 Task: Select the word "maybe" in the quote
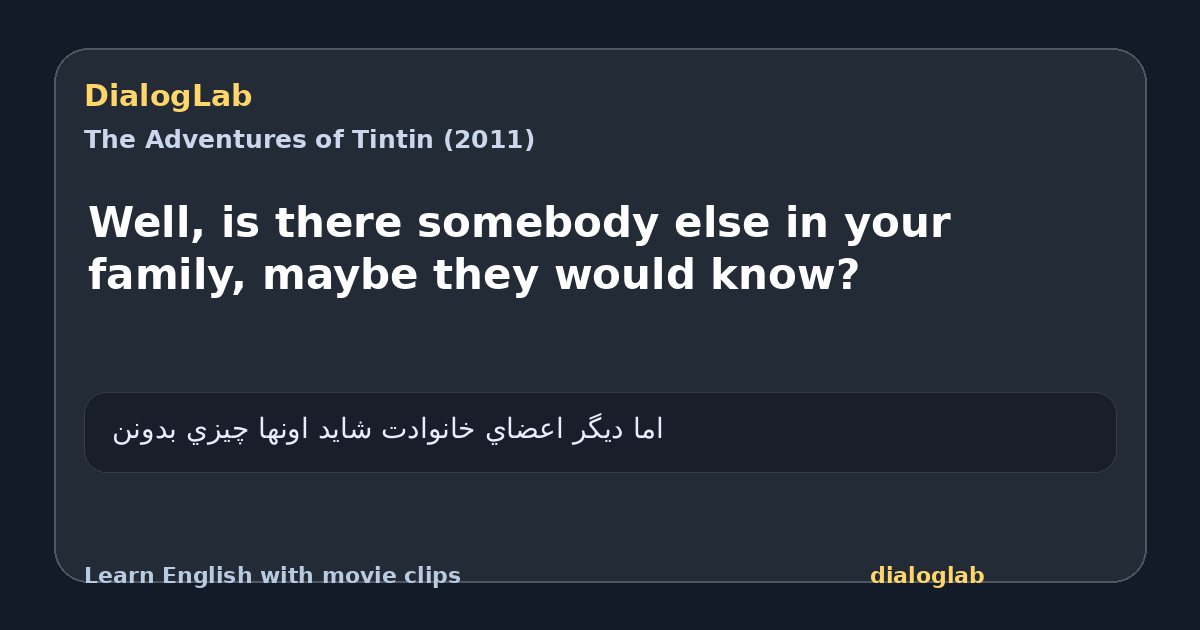339,275
